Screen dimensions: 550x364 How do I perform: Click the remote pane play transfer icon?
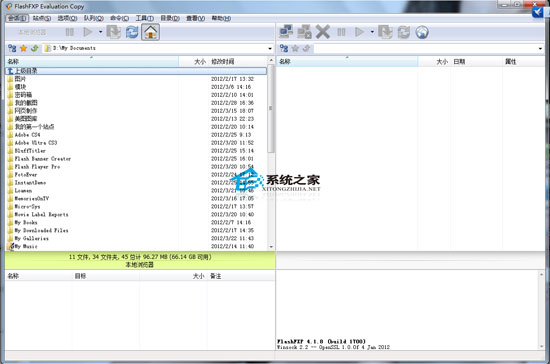point(359,32)
